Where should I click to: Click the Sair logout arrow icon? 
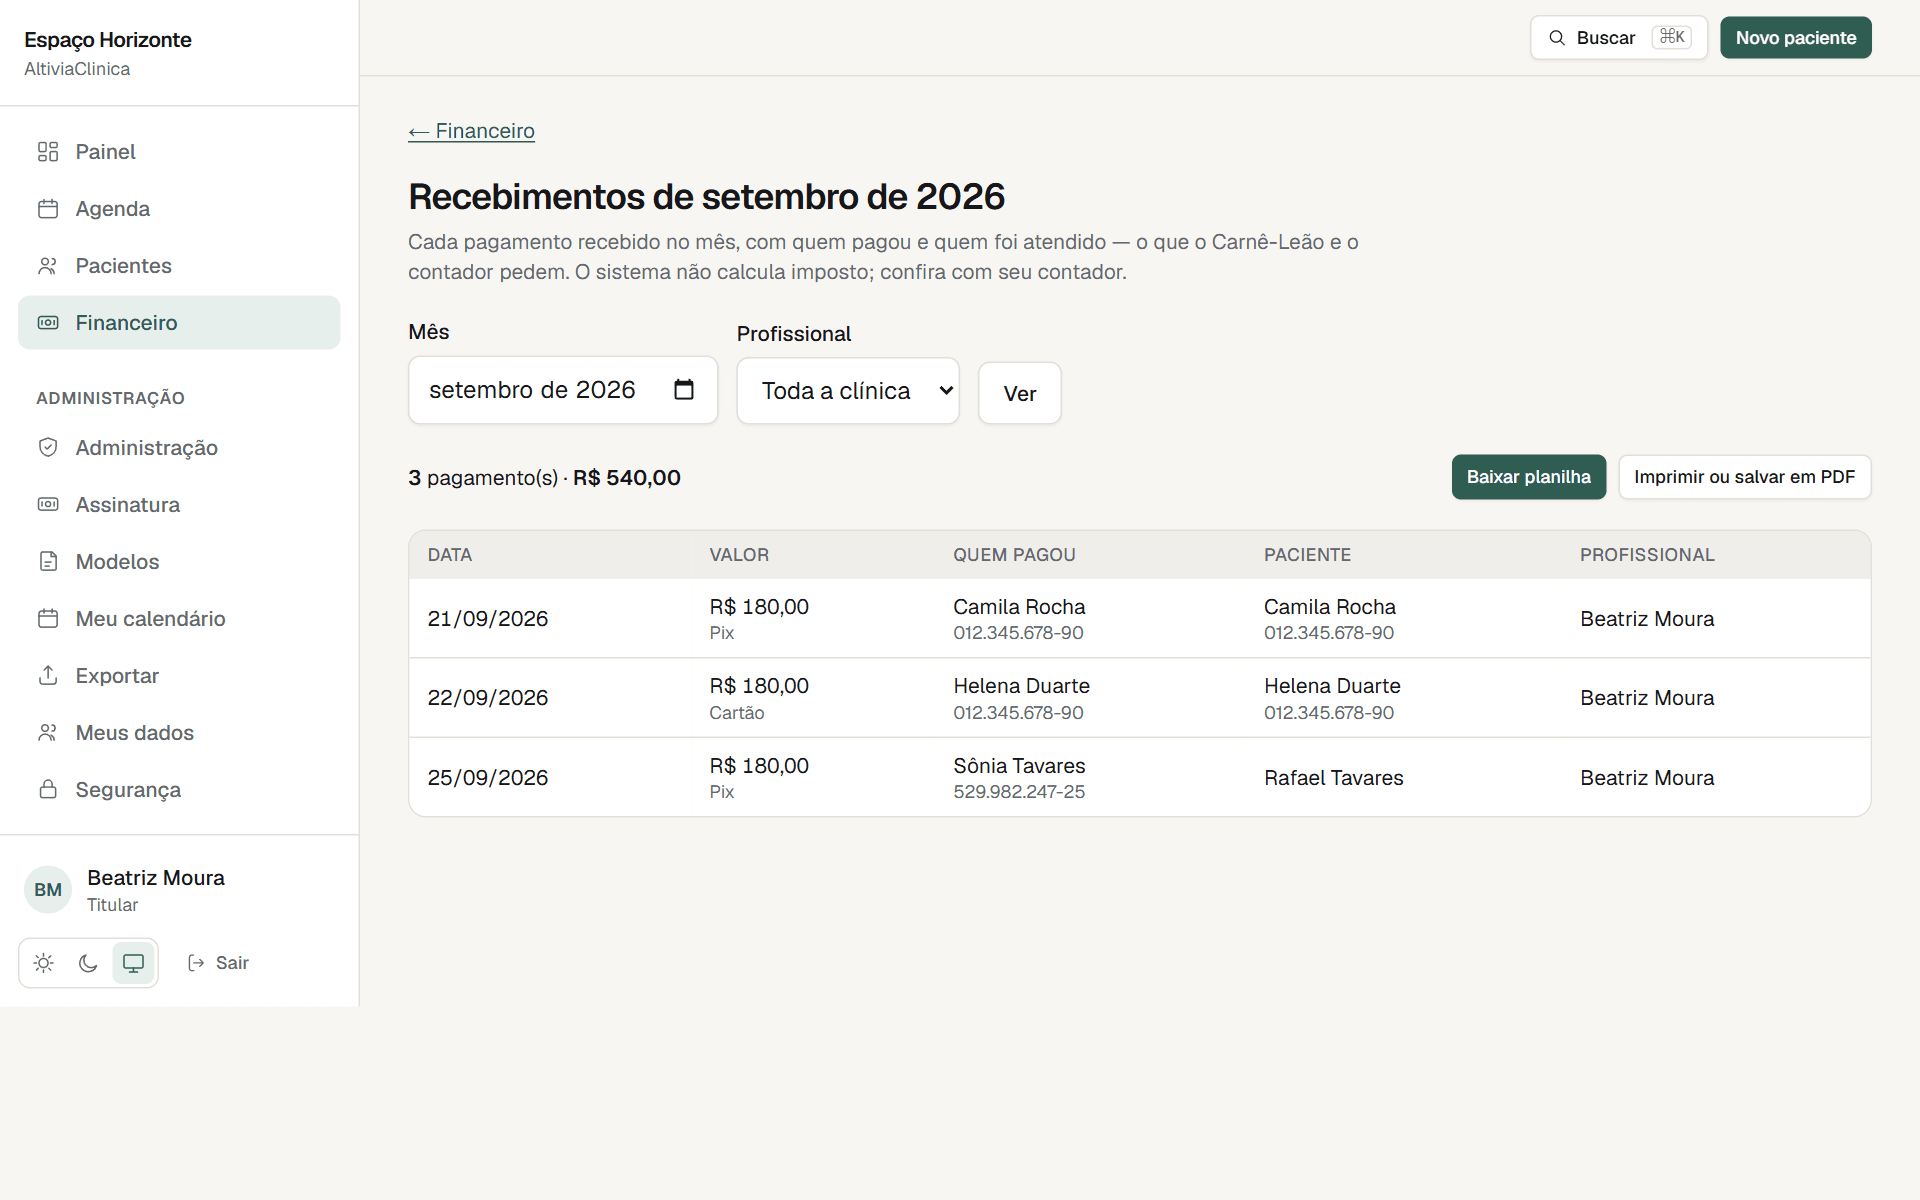coord(196,963)
